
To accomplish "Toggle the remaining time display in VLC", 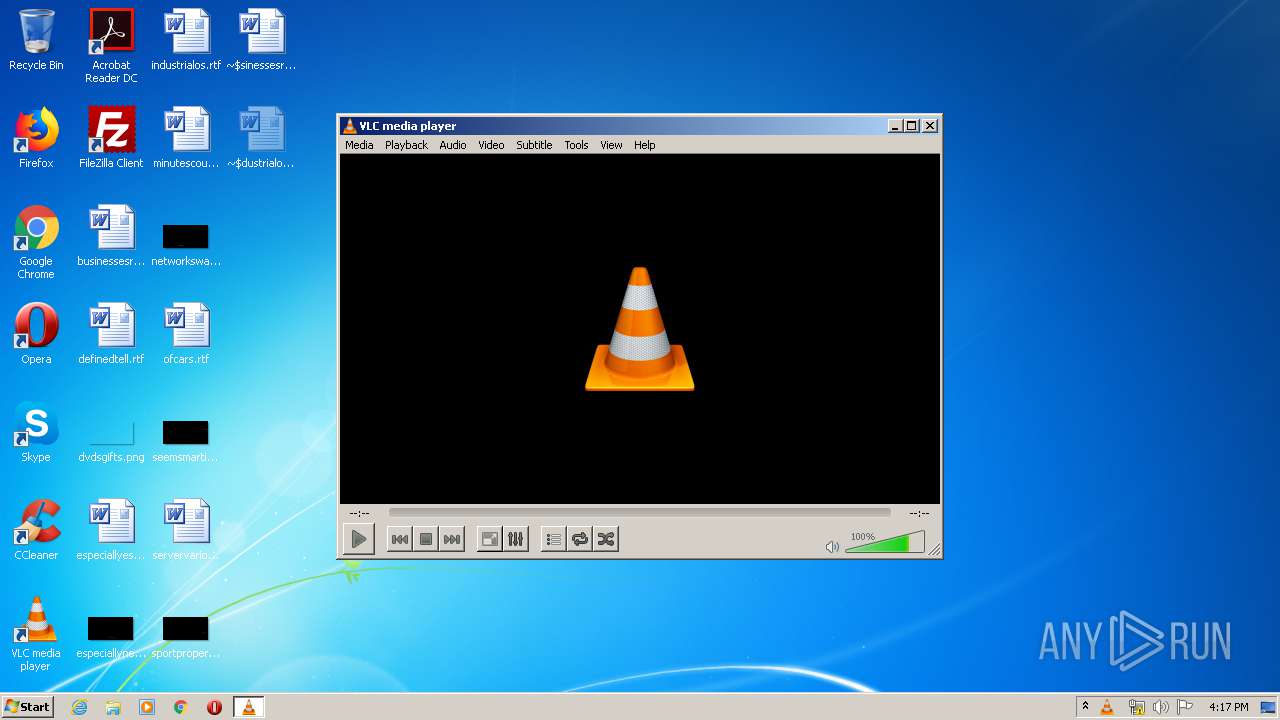I will click(x=919, y=513).
